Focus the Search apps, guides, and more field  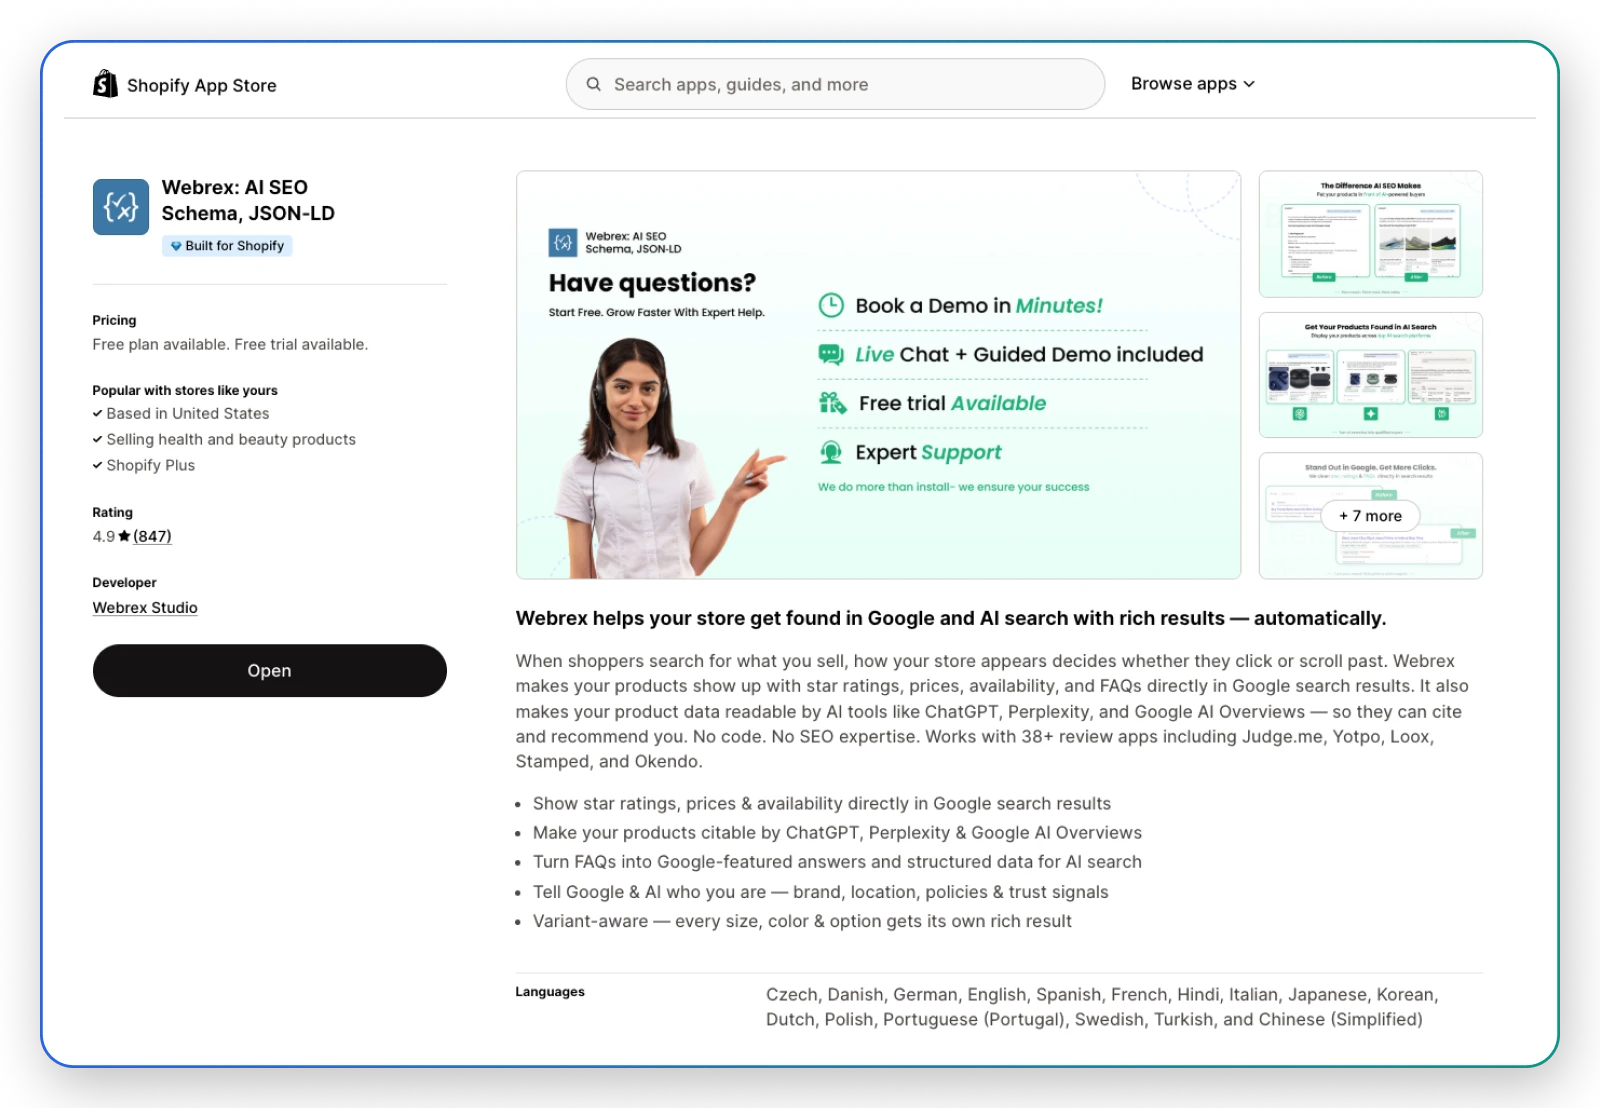click(x=835, y=84)
